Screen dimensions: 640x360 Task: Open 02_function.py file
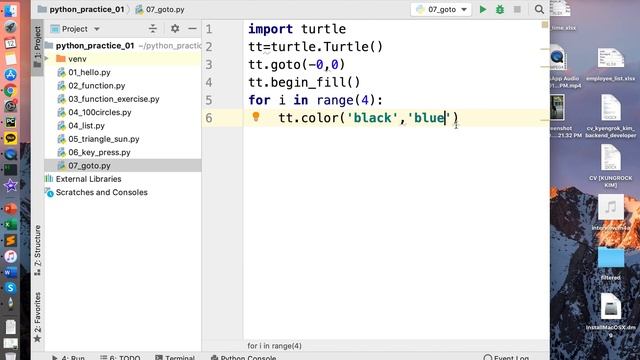click(97, 86)
